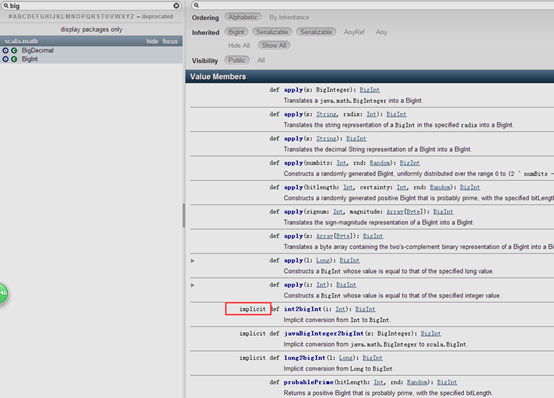Image resolution: width=554 pixels, height=398 pixels.
Task: Open String type link in apply with radix
Action: pyautogui.click(x=326, y=114)
